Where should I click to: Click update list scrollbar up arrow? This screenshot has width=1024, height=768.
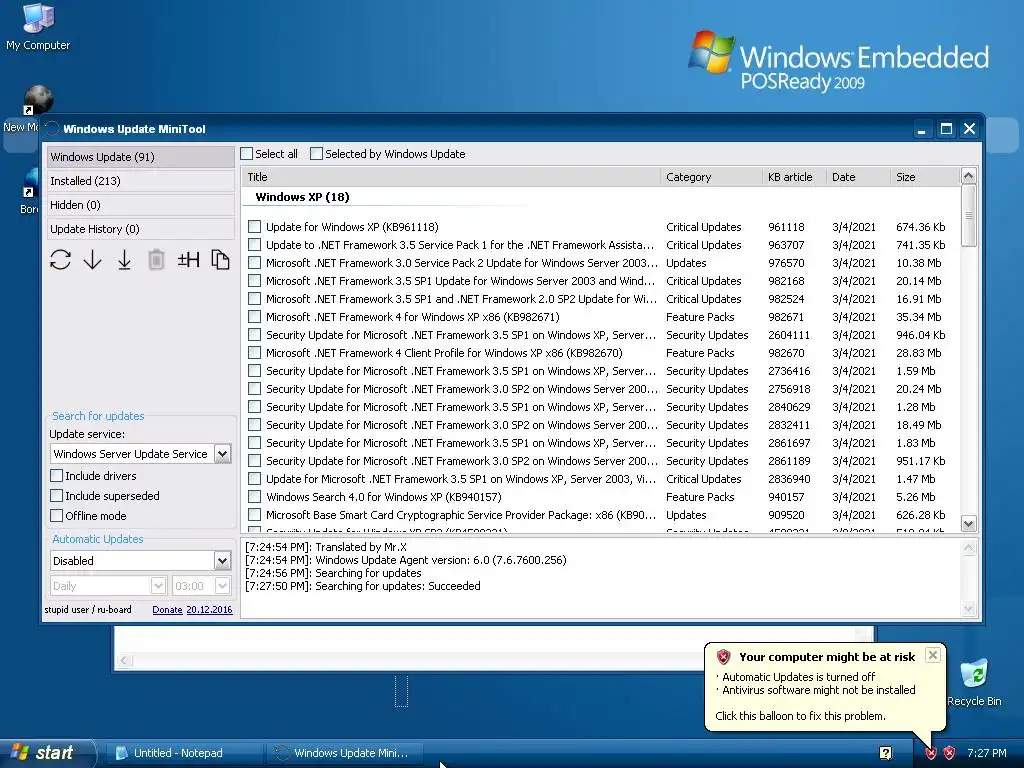968,176
